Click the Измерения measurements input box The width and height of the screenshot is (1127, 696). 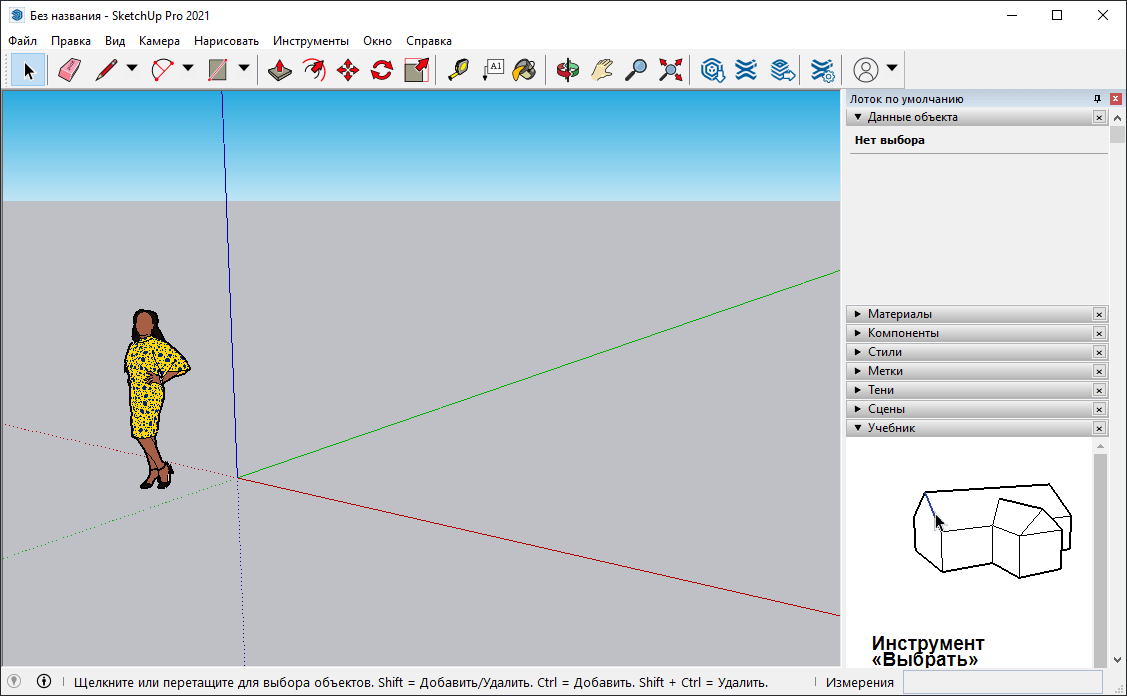click(x=1003, y=682)
